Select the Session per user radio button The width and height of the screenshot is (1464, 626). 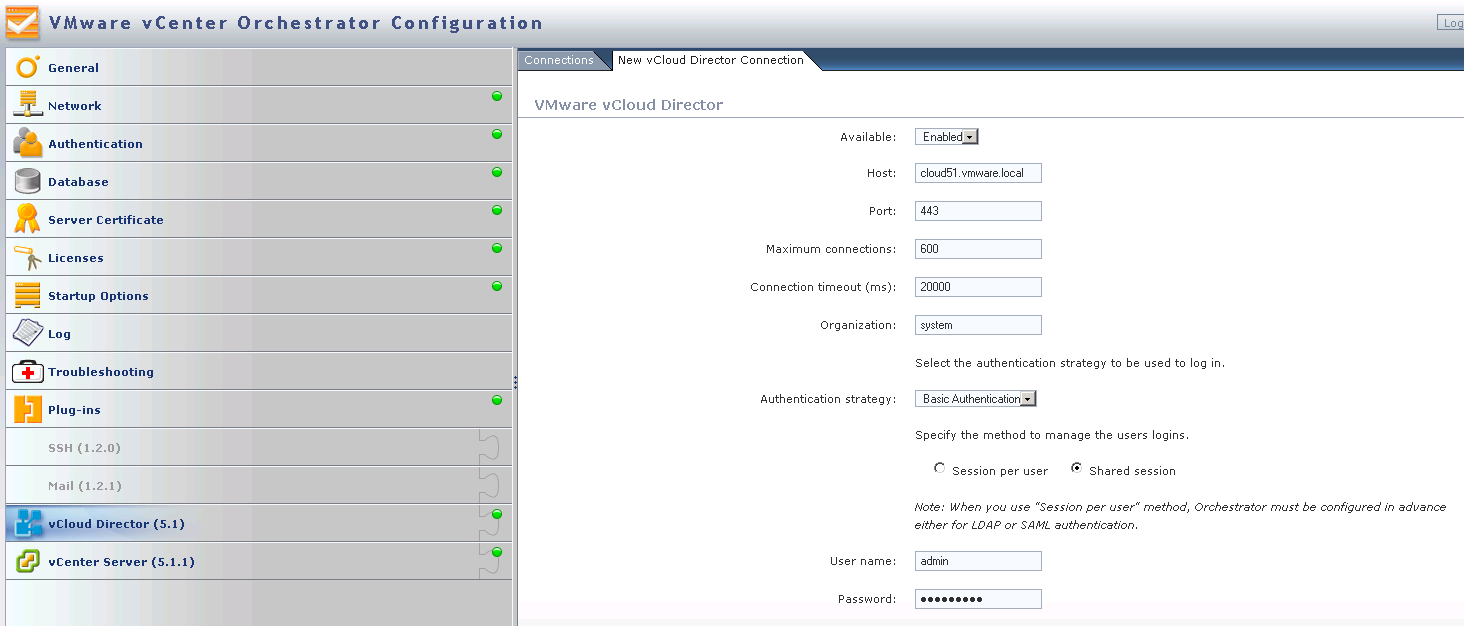pos(939,469)
